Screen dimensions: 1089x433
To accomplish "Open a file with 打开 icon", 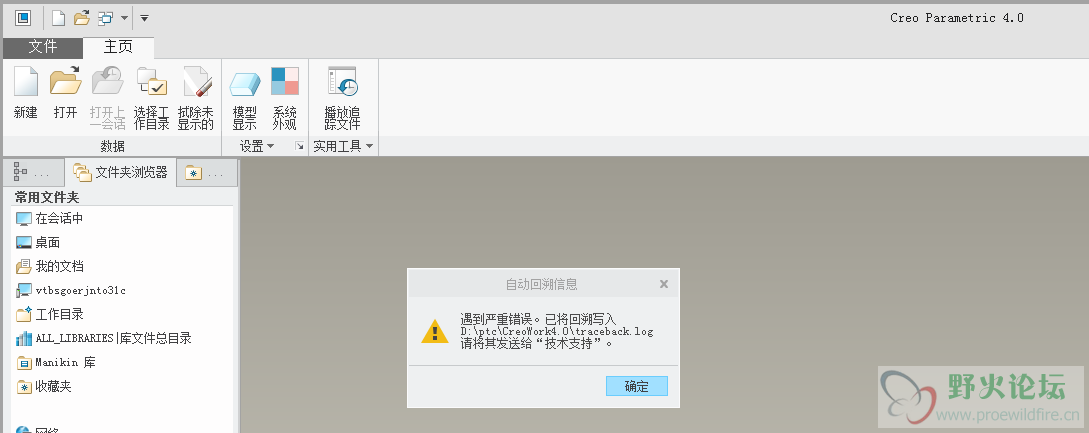I will coord(65,82).
